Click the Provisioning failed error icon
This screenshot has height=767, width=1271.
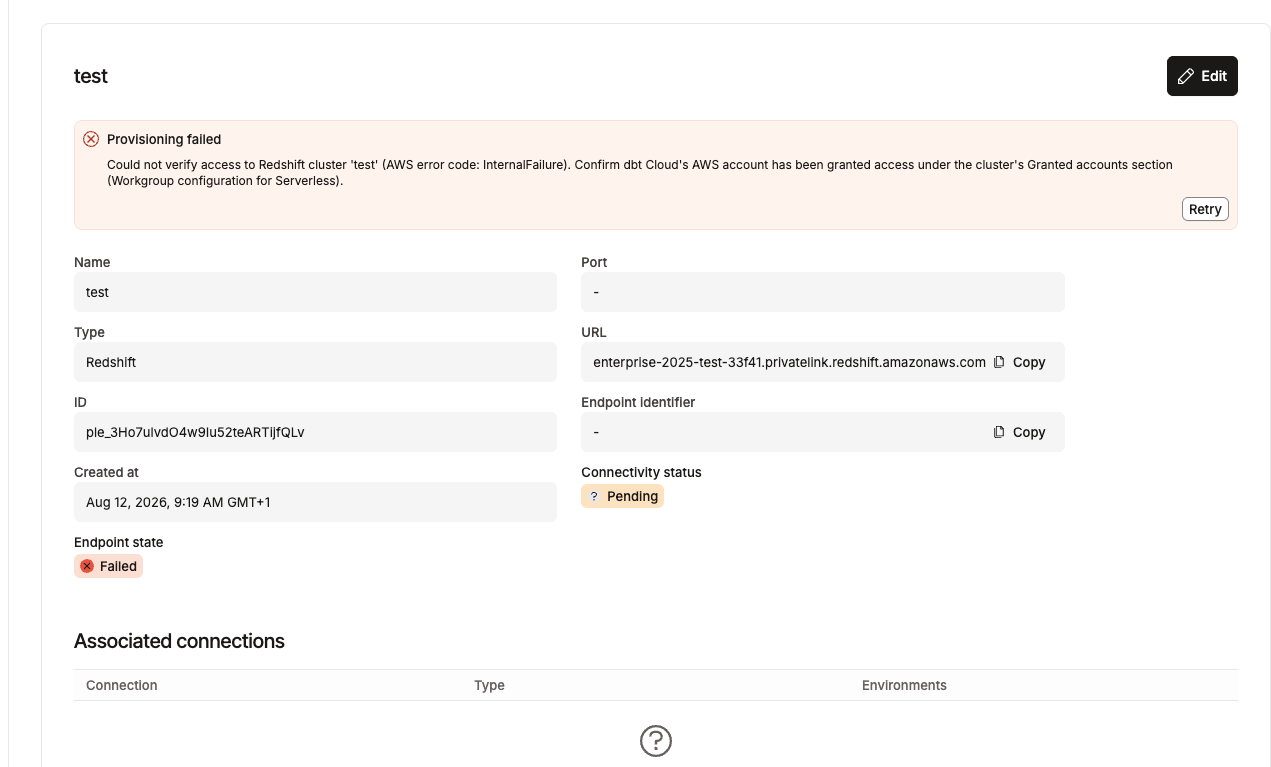[91, 139]
